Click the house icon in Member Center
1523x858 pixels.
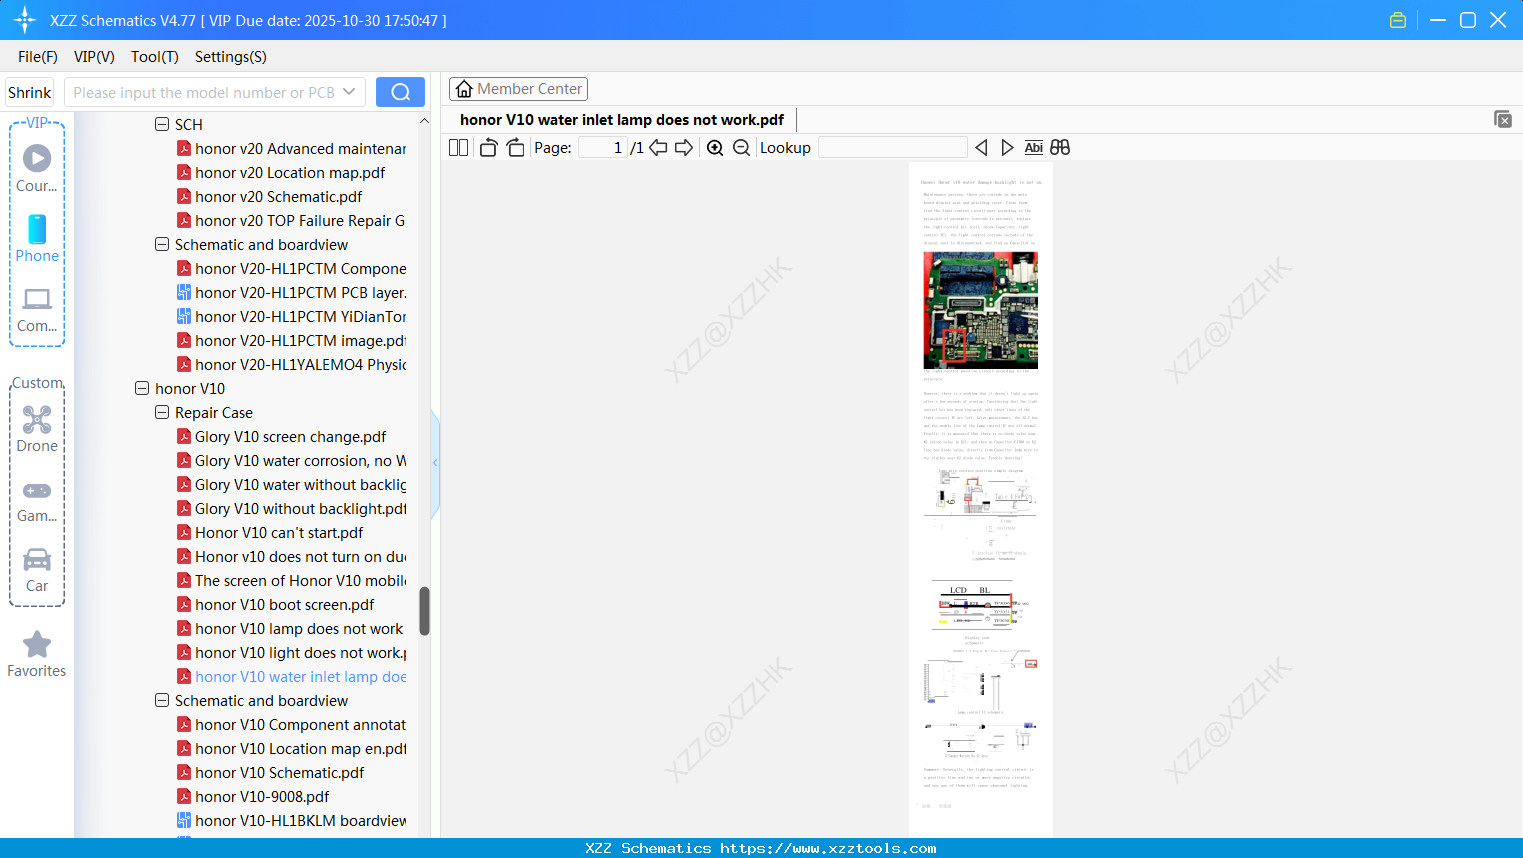click(x=464, y=89)
